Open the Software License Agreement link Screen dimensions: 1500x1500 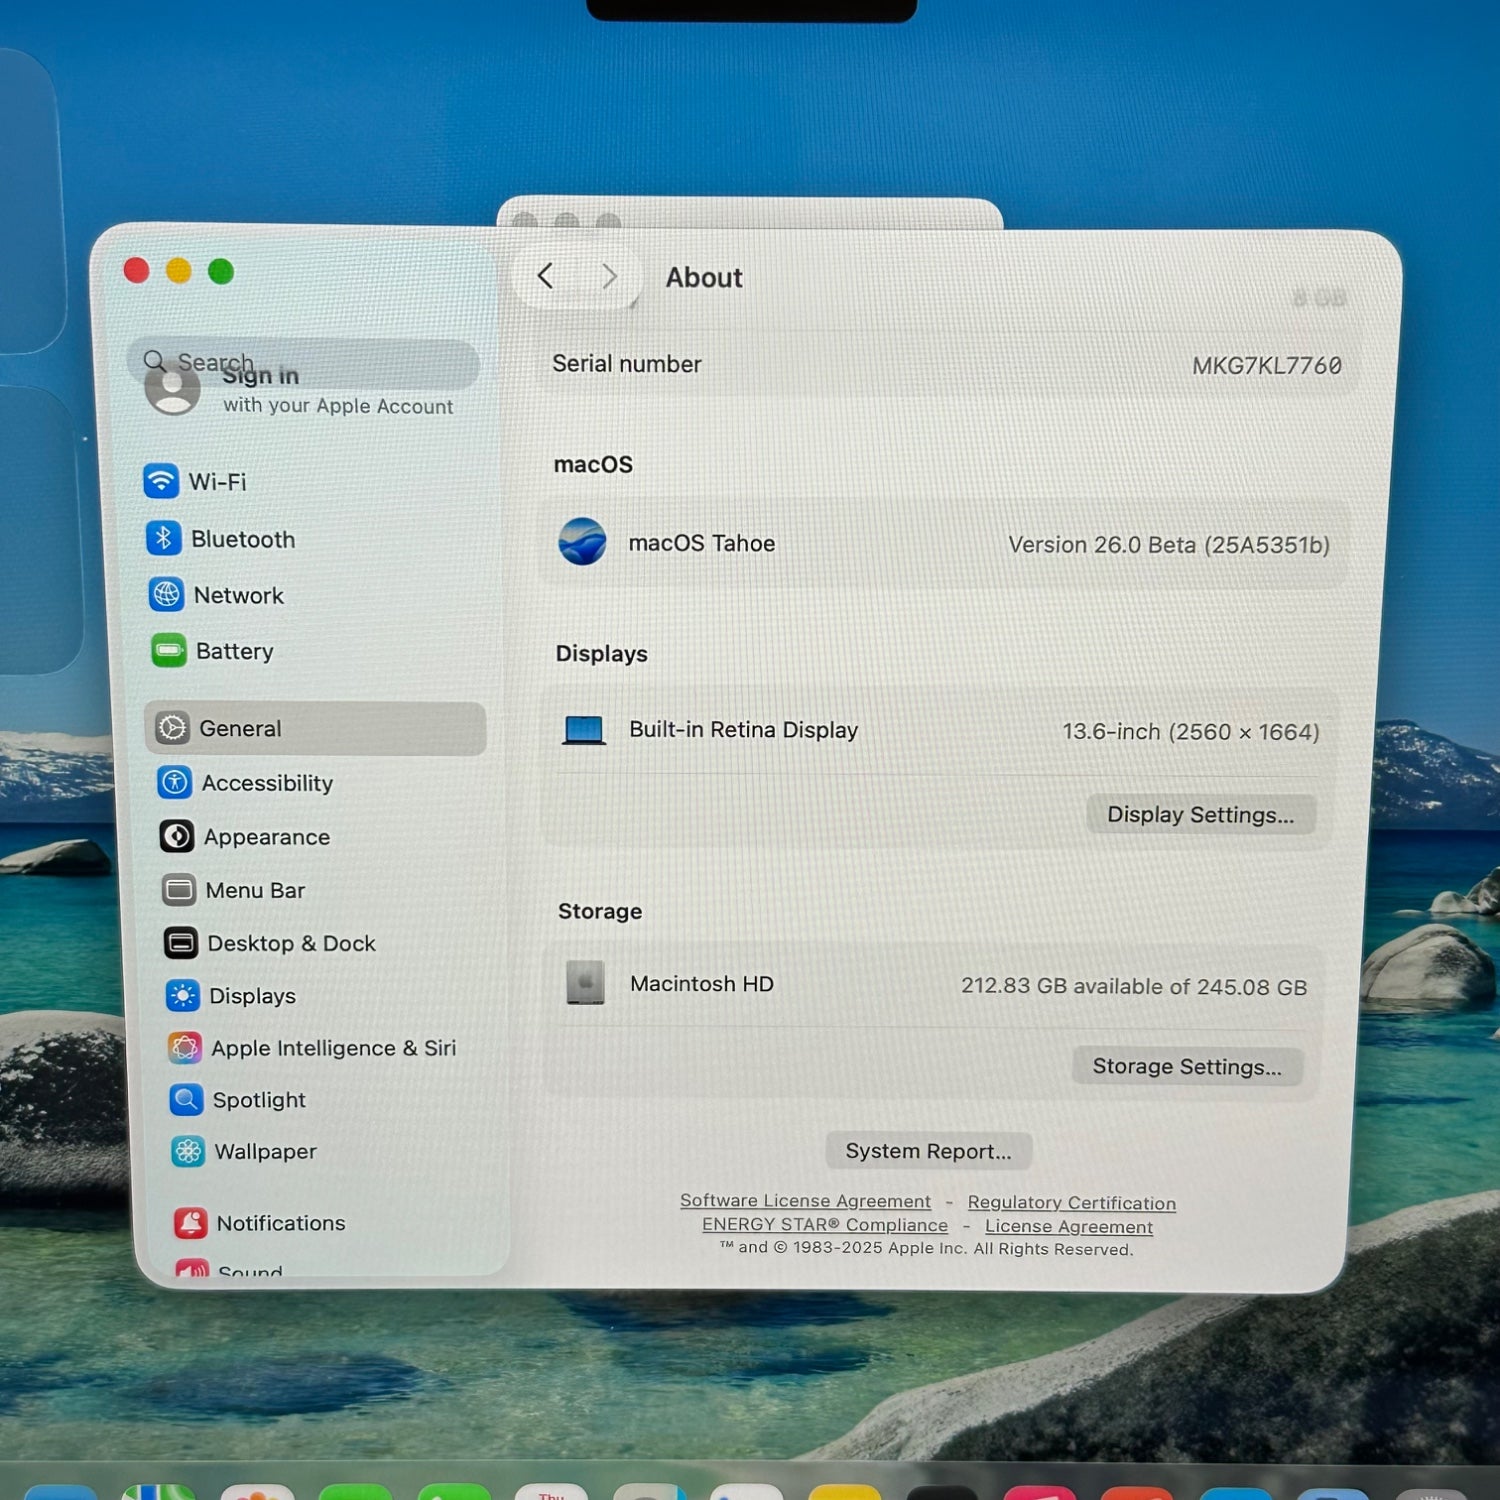[805, 1200]
